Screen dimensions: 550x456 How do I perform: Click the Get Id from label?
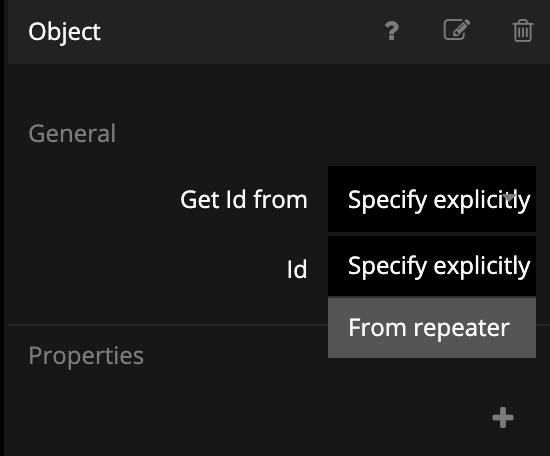click(x=244, y=199)
